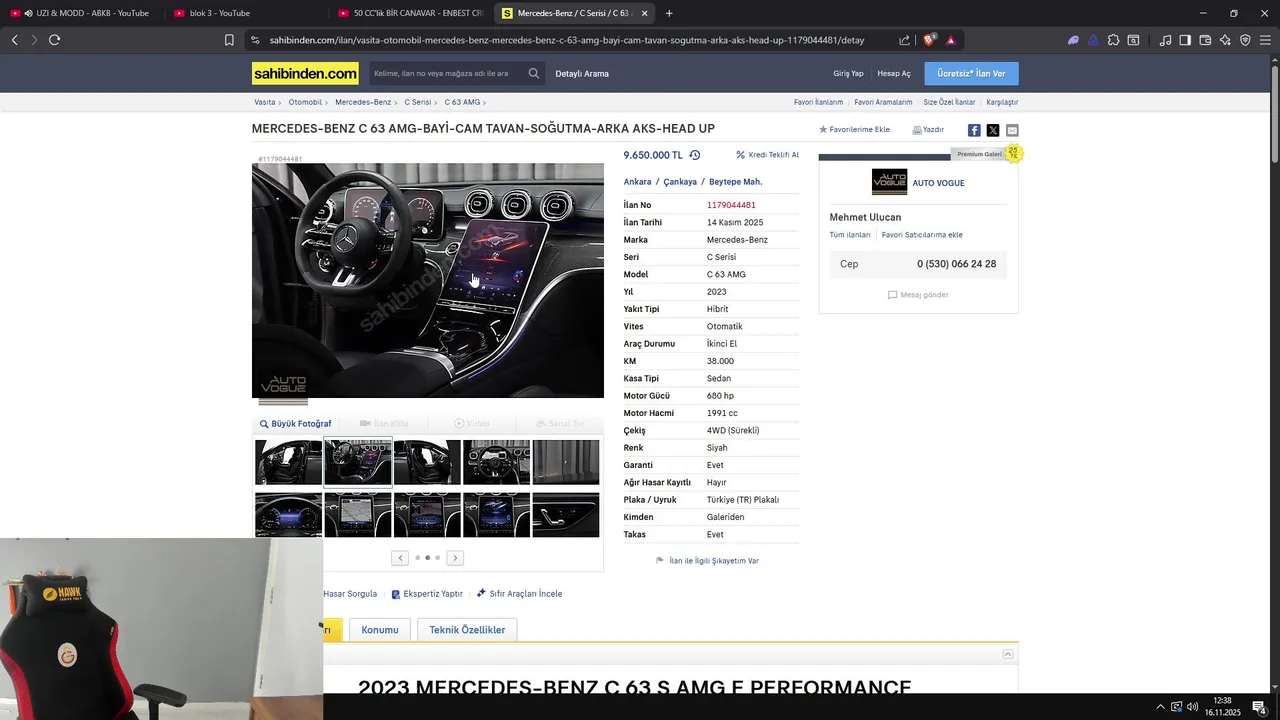Click Hesap Aç link
Viewport: 1280px width, 720px height.
pyautogui.click(x=894, y=73)
